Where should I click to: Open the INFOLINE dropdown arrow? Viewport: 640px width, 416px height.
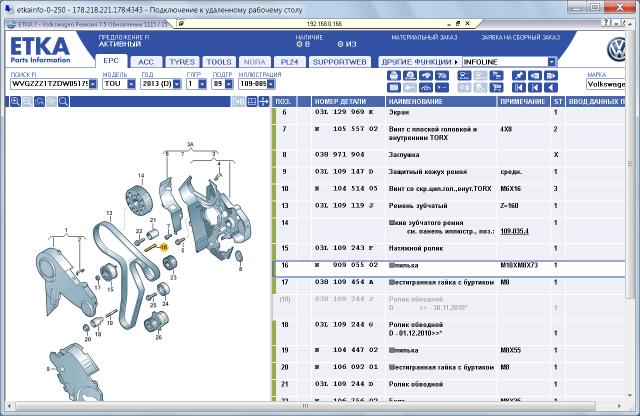click(x=551, y=62)
